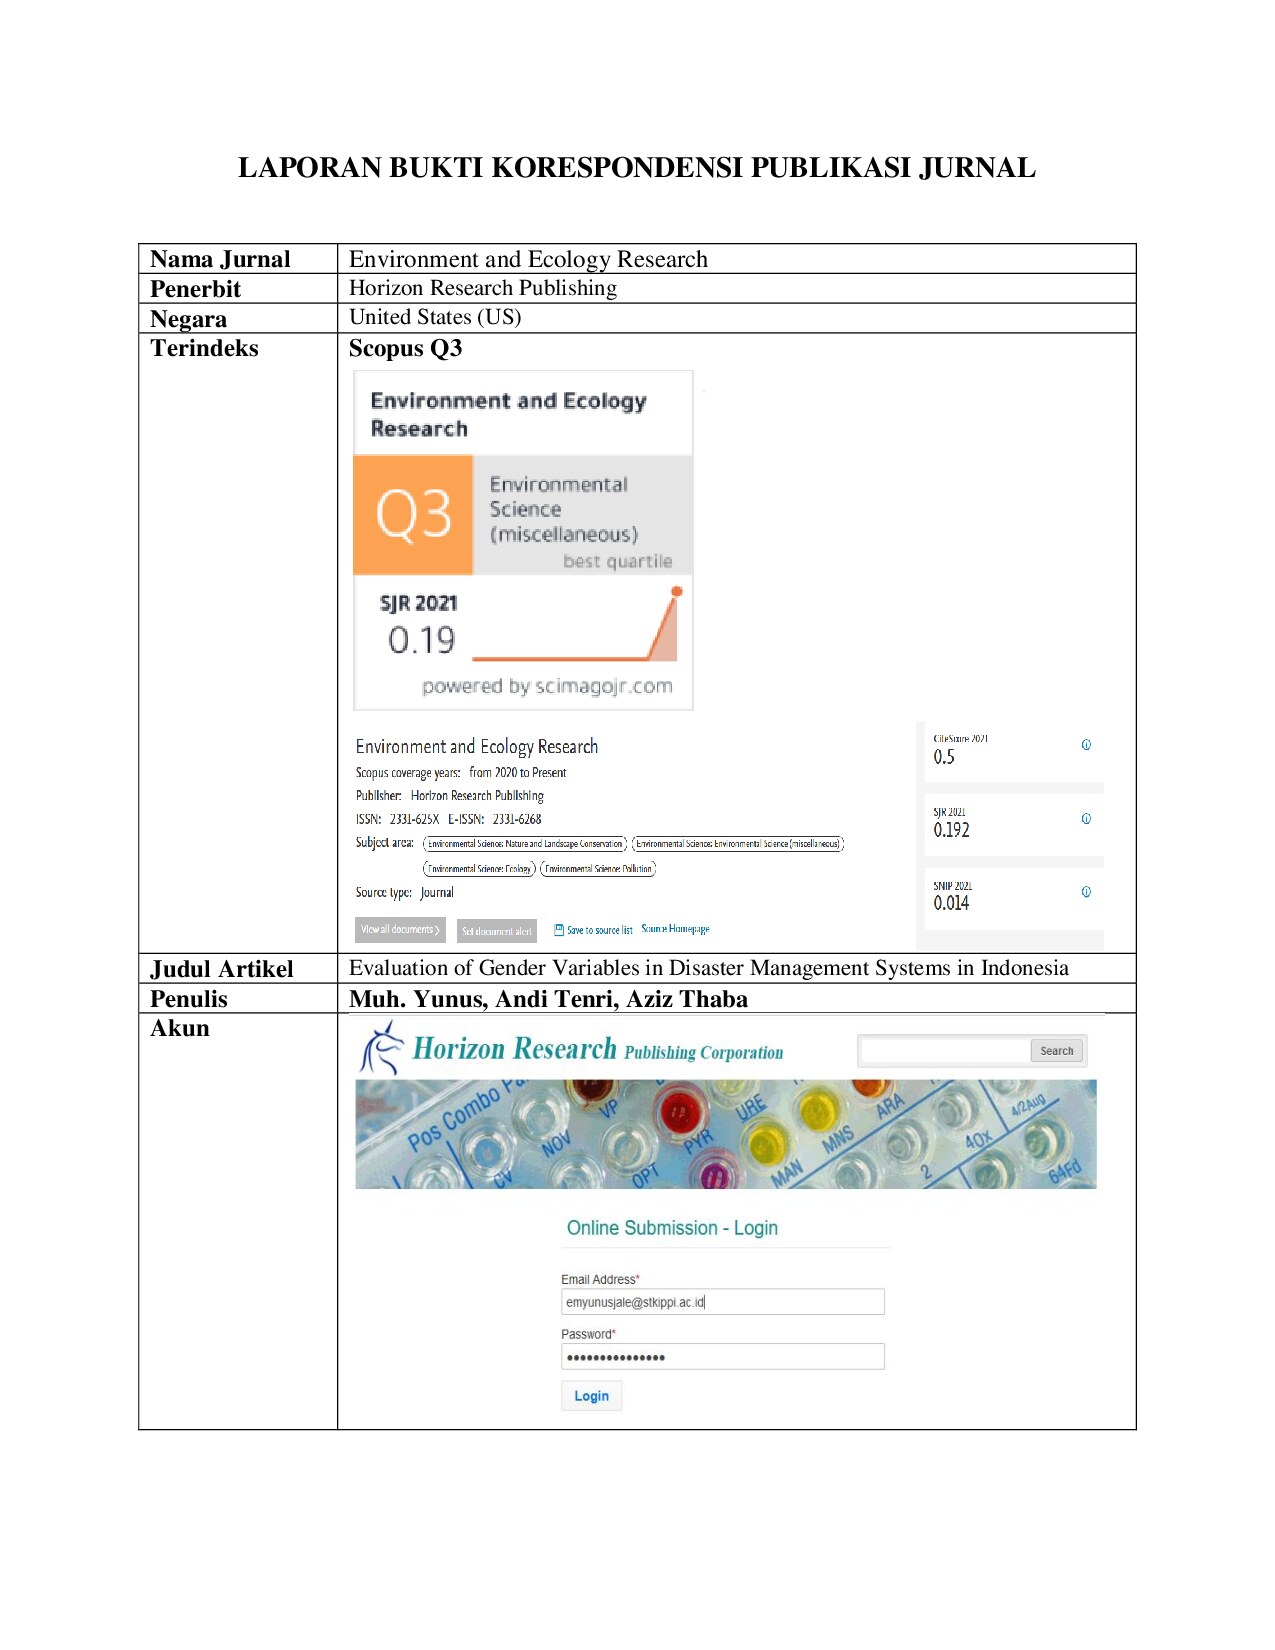Click the Save to source list icon
Viewport: 1275px width, 1650px height.
tap(560, 930)
